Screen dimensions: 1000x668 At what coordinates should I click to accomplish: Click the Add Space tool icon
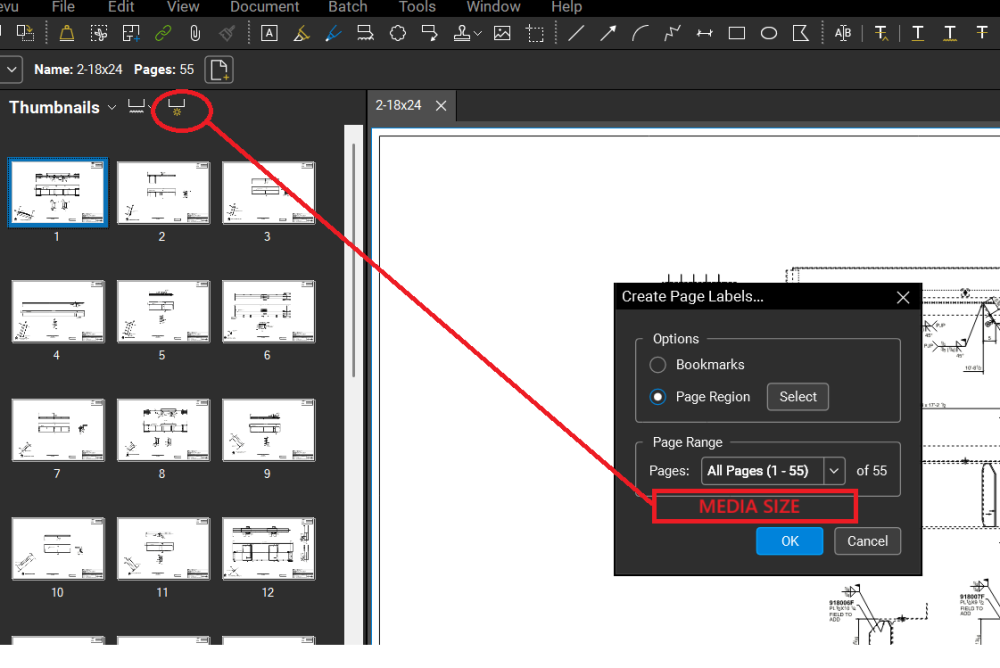[131, 33]
